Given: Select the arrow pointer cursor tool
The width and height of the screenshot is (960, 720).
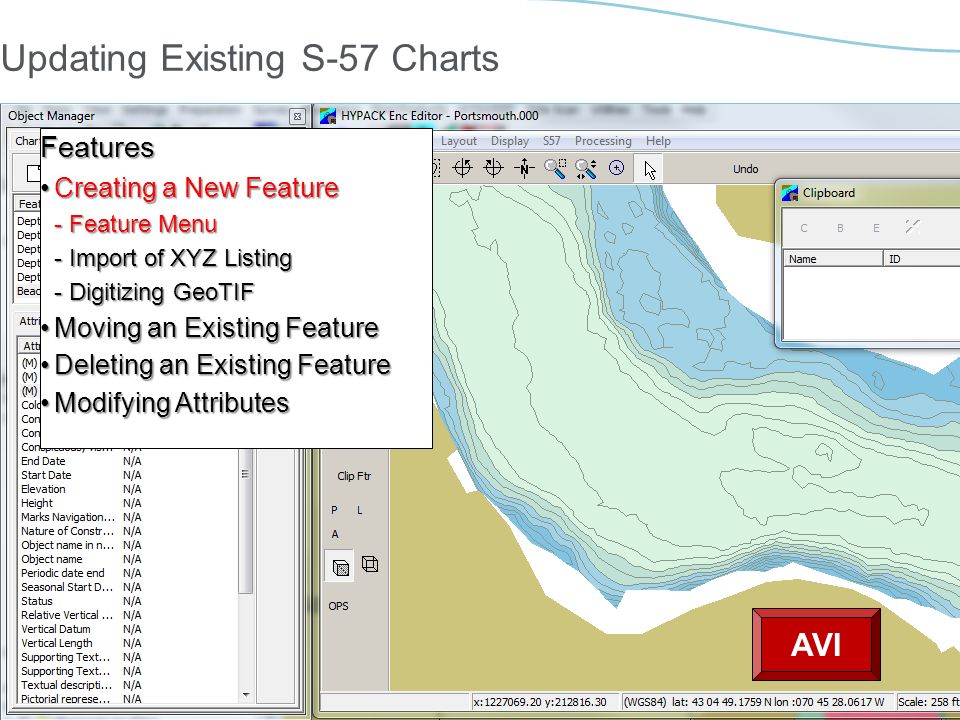Looking at the screenshot, I should click(650, 170).
